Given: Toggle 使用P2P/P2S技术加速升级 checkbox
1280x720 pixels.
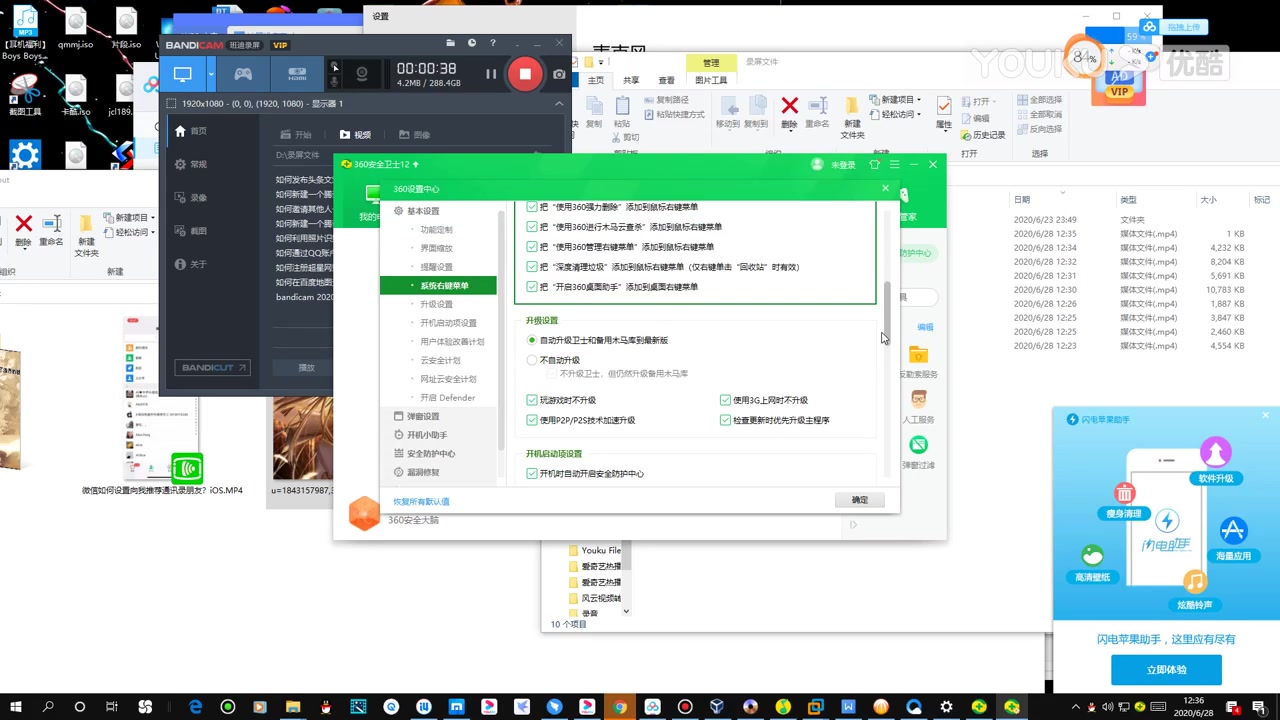Looking at the screenshot, I should 532,420.
